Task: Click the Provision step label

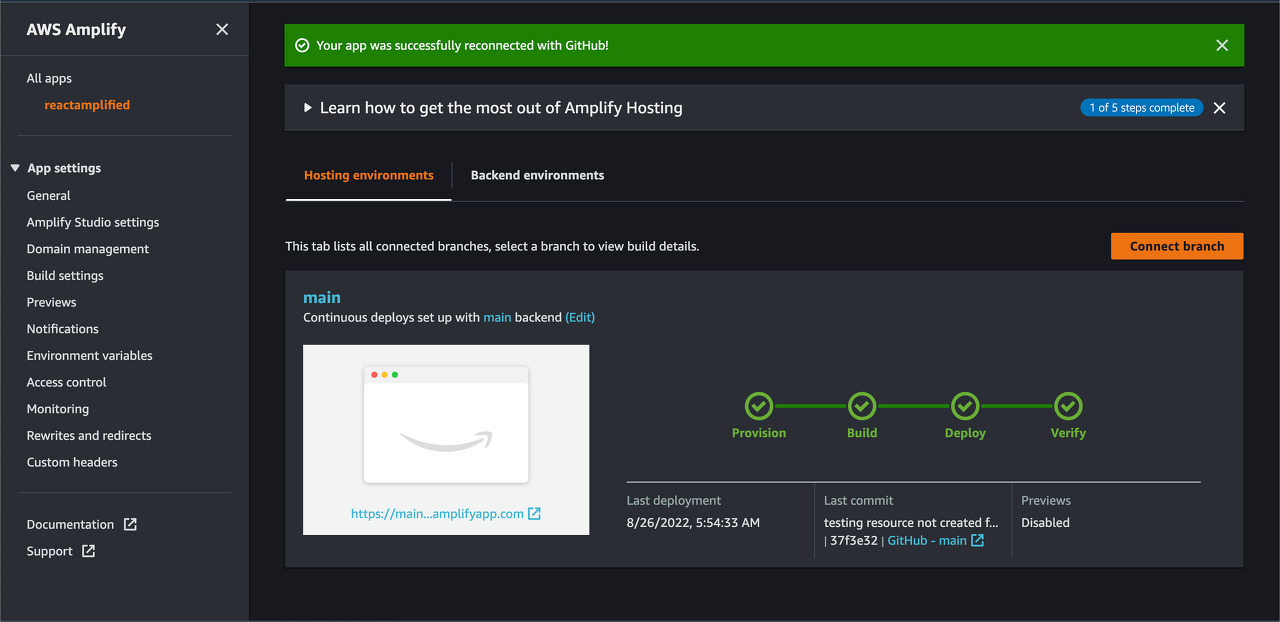Action: click(x=759, y=433)
